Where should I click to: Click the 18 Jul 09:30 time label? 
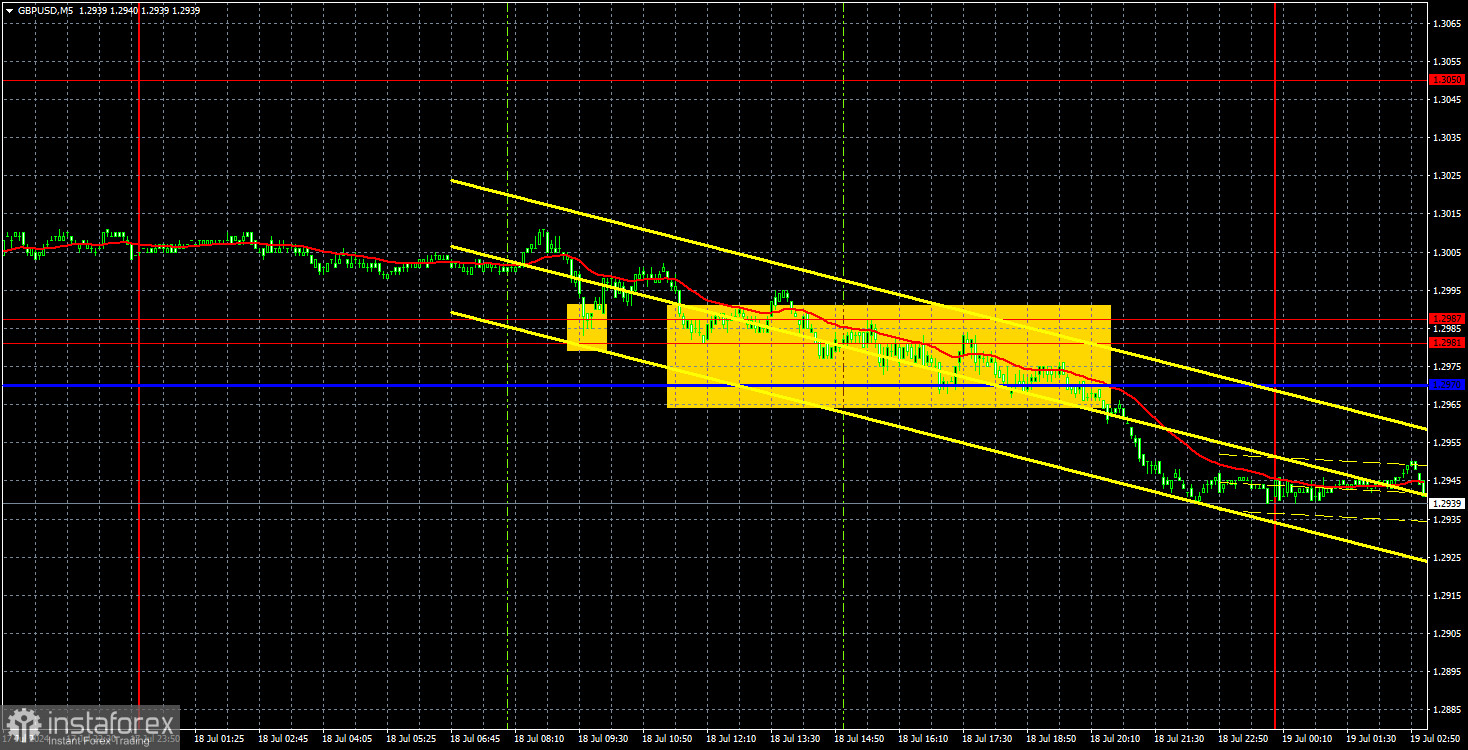tap(603, 739)
